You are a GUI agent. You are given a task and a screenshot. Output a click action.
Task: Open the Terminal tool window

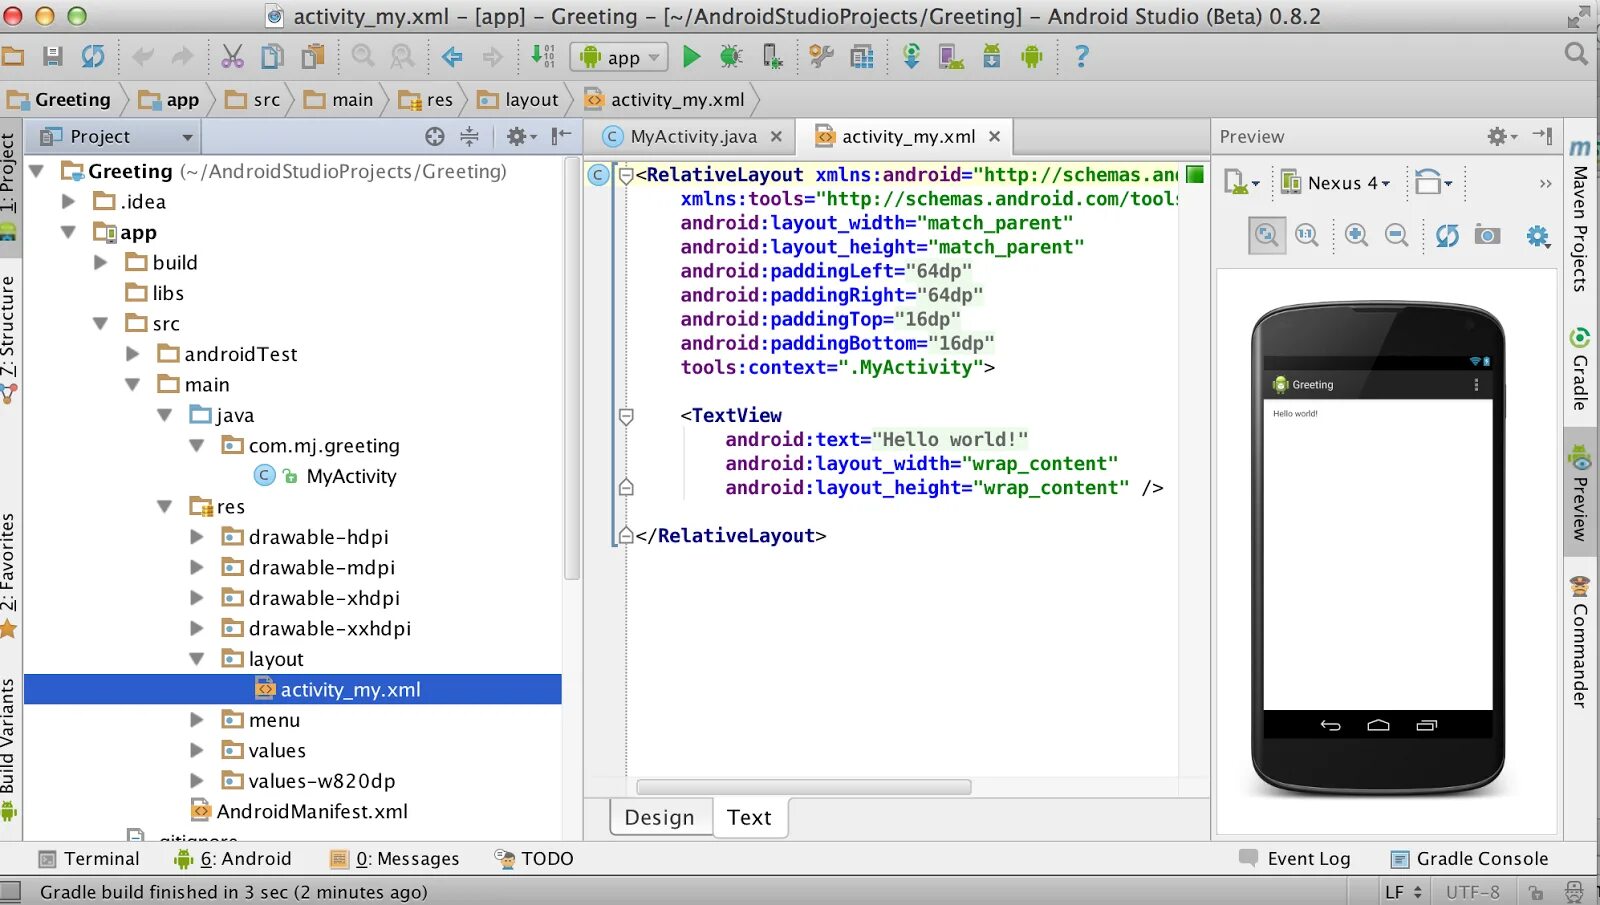89,859
